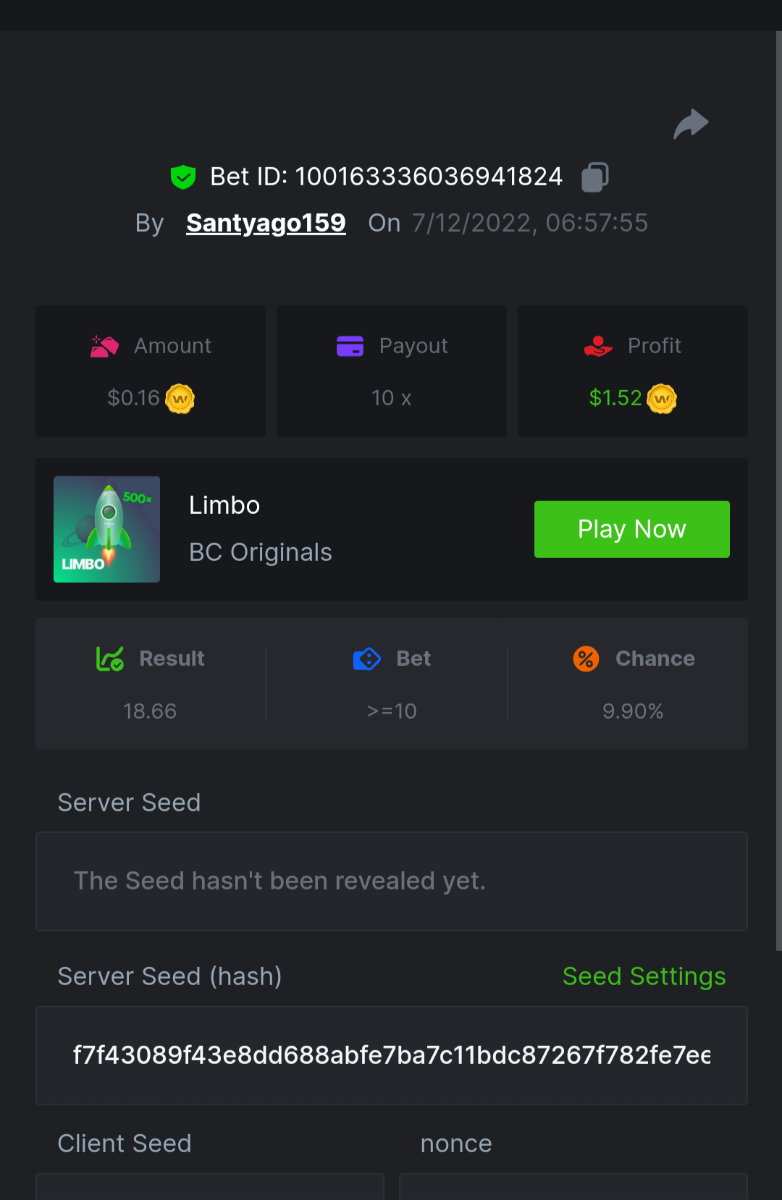Open Seed Settings link

pyautogui.click(x=644, y=976)
